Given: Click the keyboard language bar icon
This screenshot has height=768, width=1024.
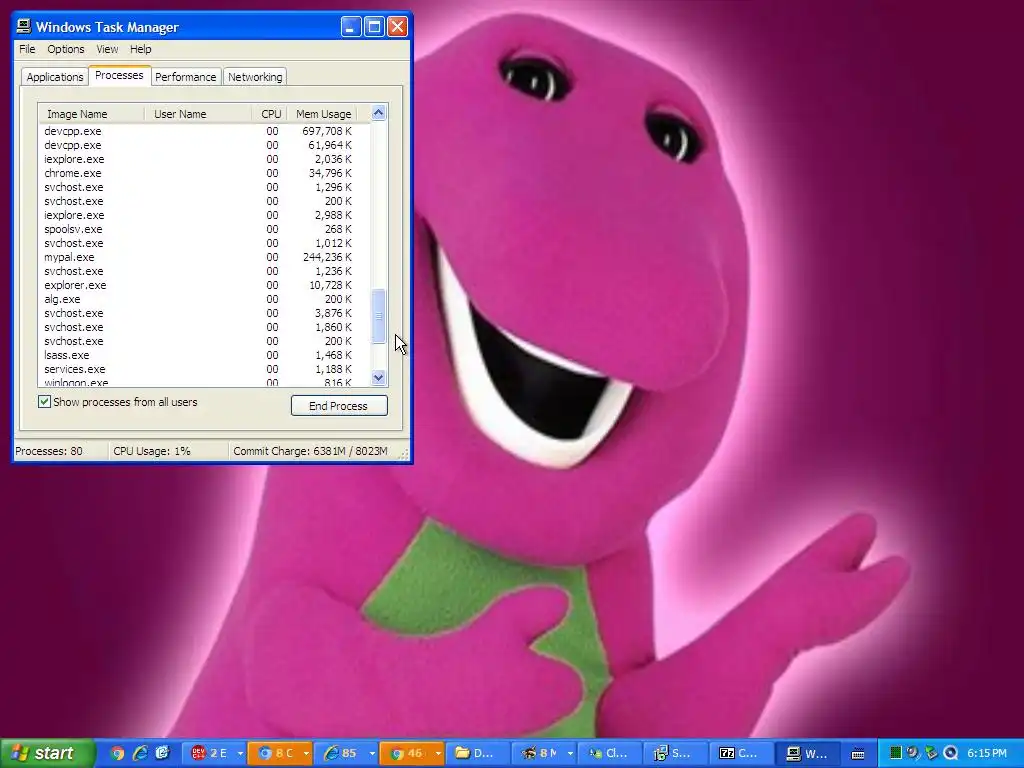Looking at the screenshot, I should tap(858, 754).
